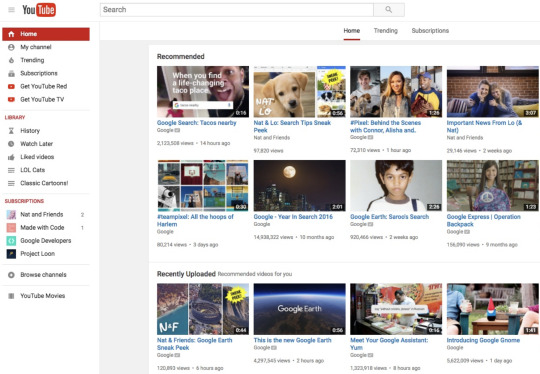Click the Google Earth globe thumbnail
This screenshot has height=374, width=540.
click(x=300, y=309)
